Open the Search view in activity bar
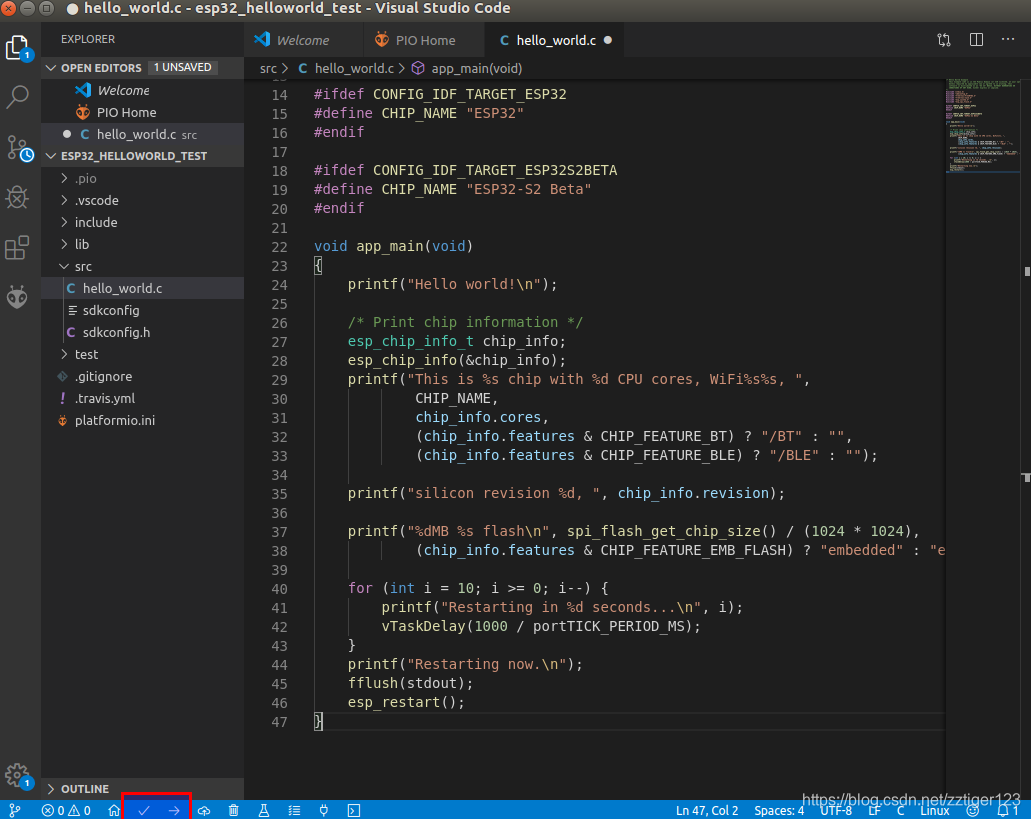Image resolution: width=1031 pixels, height=819 pixels. (x=18, y=97)
